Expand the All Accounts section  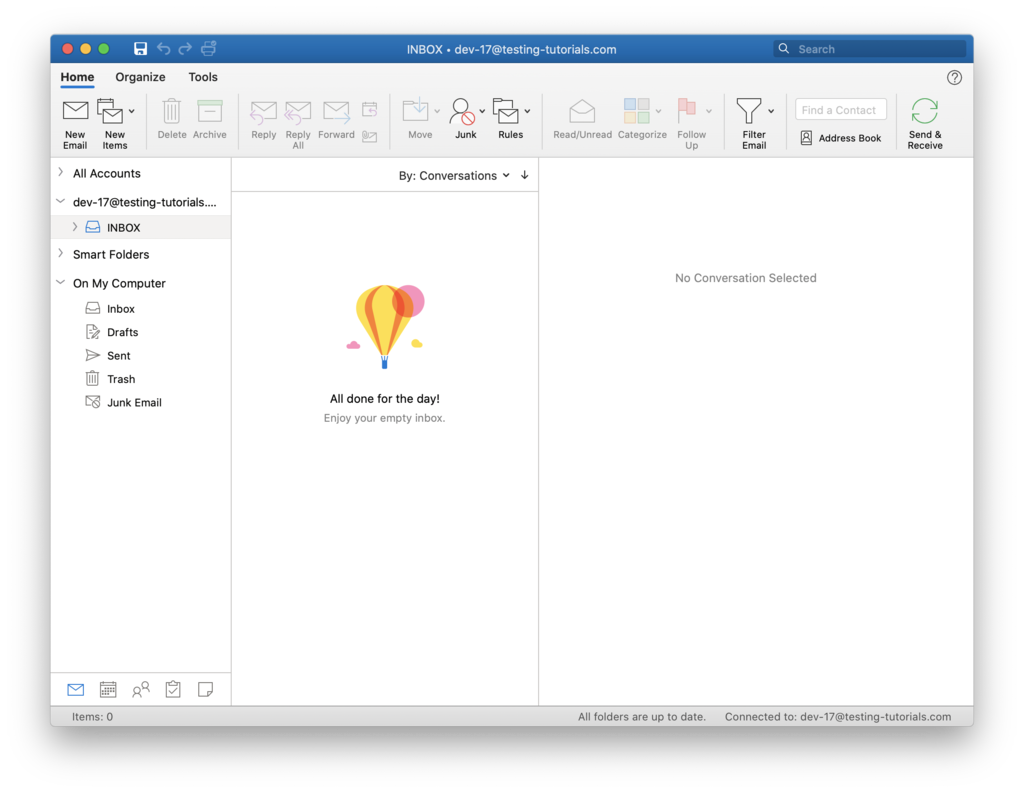[61, 173]
